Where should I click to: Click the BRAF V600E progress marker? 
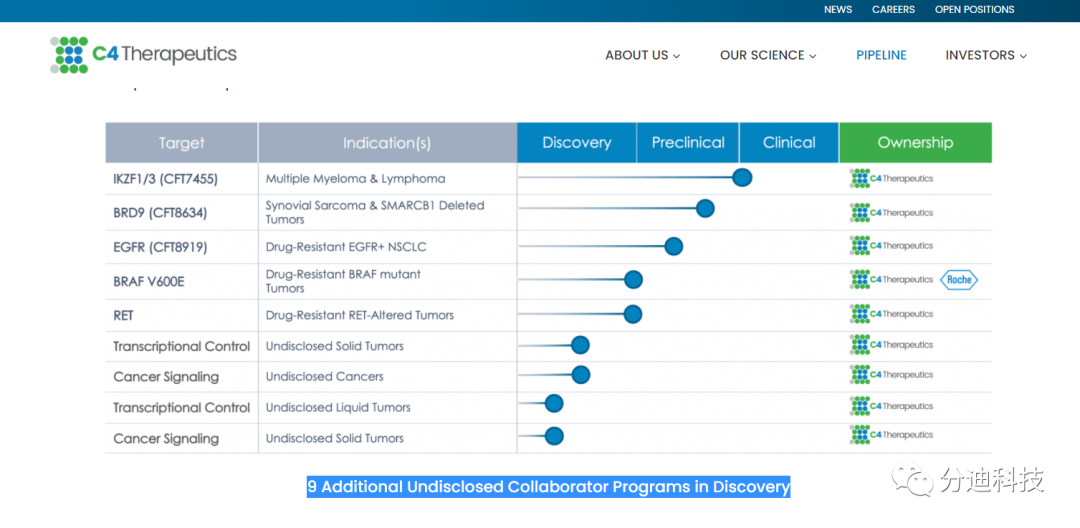coord(634,279)
